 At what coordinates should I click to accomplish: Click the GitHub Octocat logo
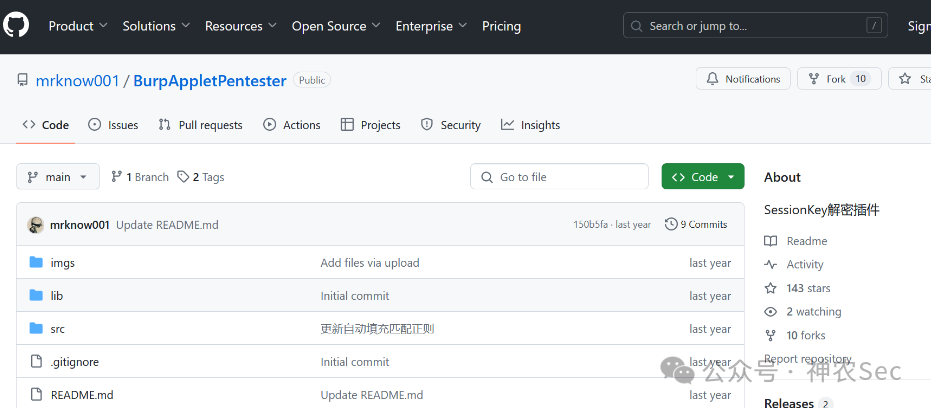pos(15,26)
